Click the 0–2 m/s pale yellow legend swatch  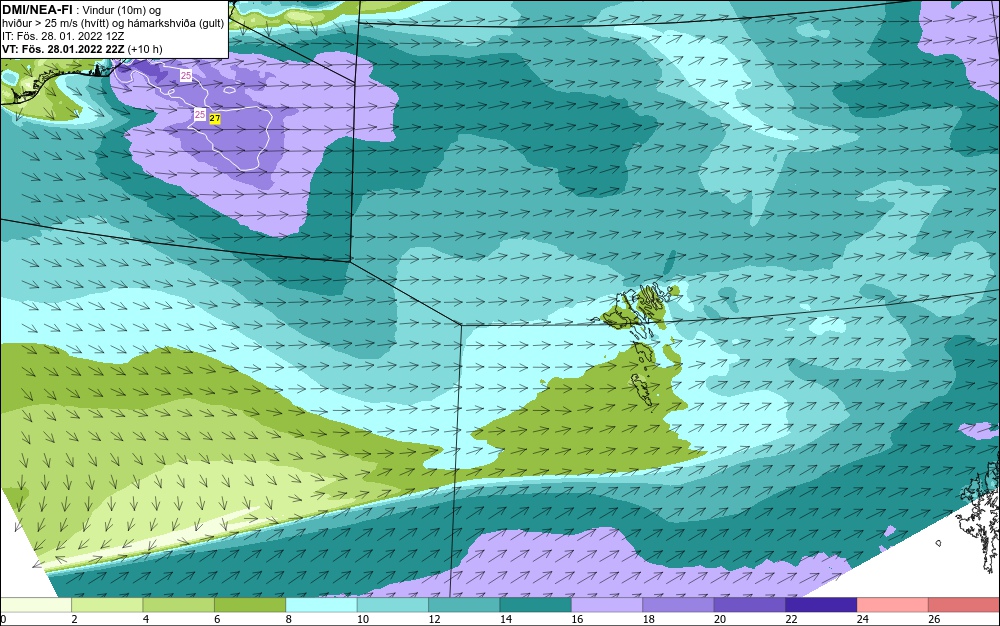point(36,605)
